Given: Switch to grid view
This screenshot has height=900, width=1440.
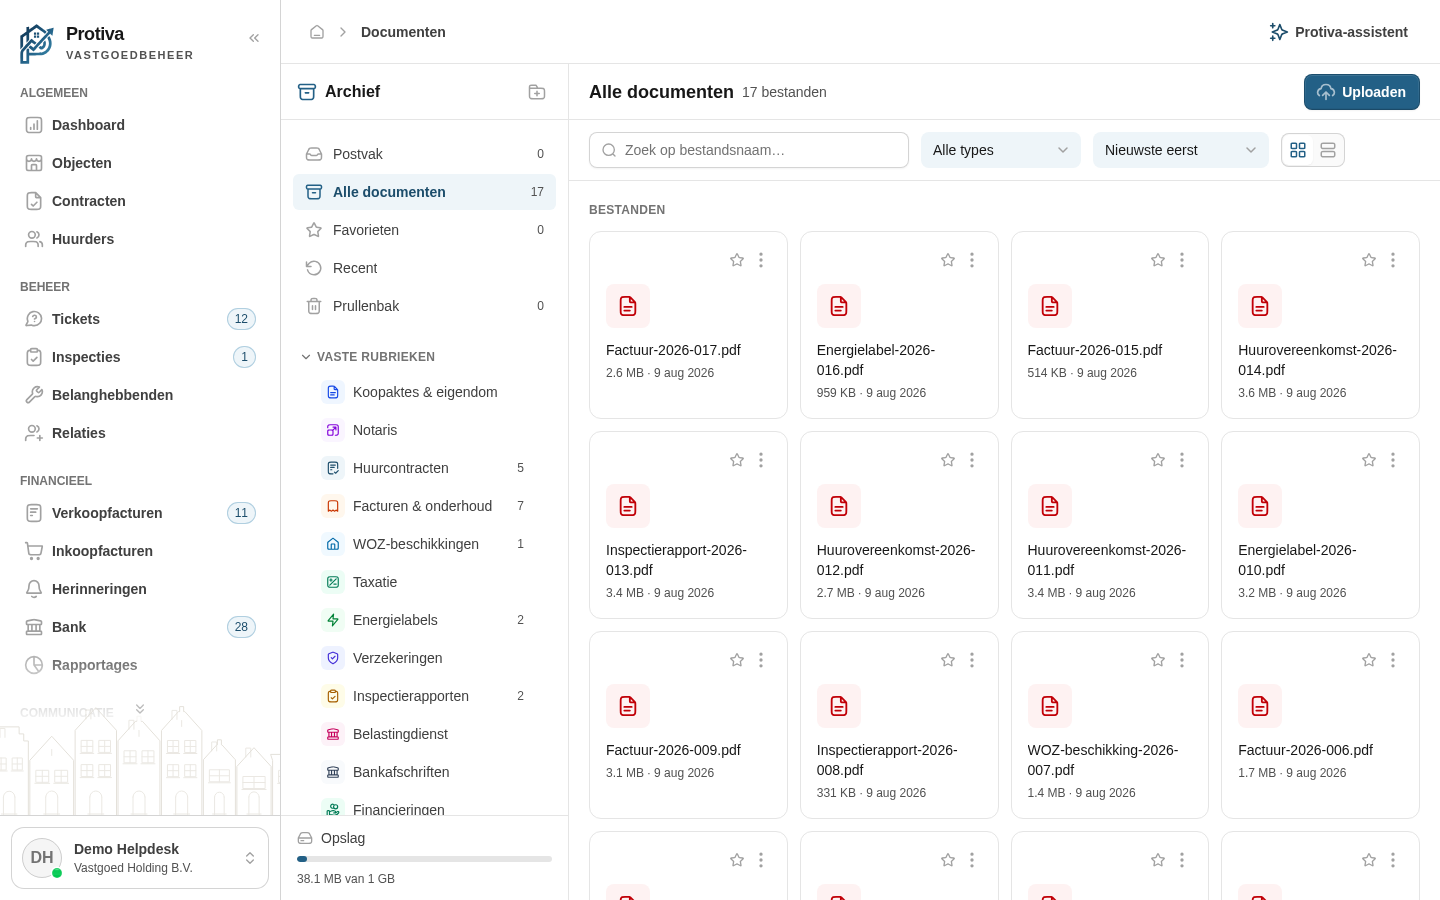Looking at the screenshot, I should coord(1298,150).
